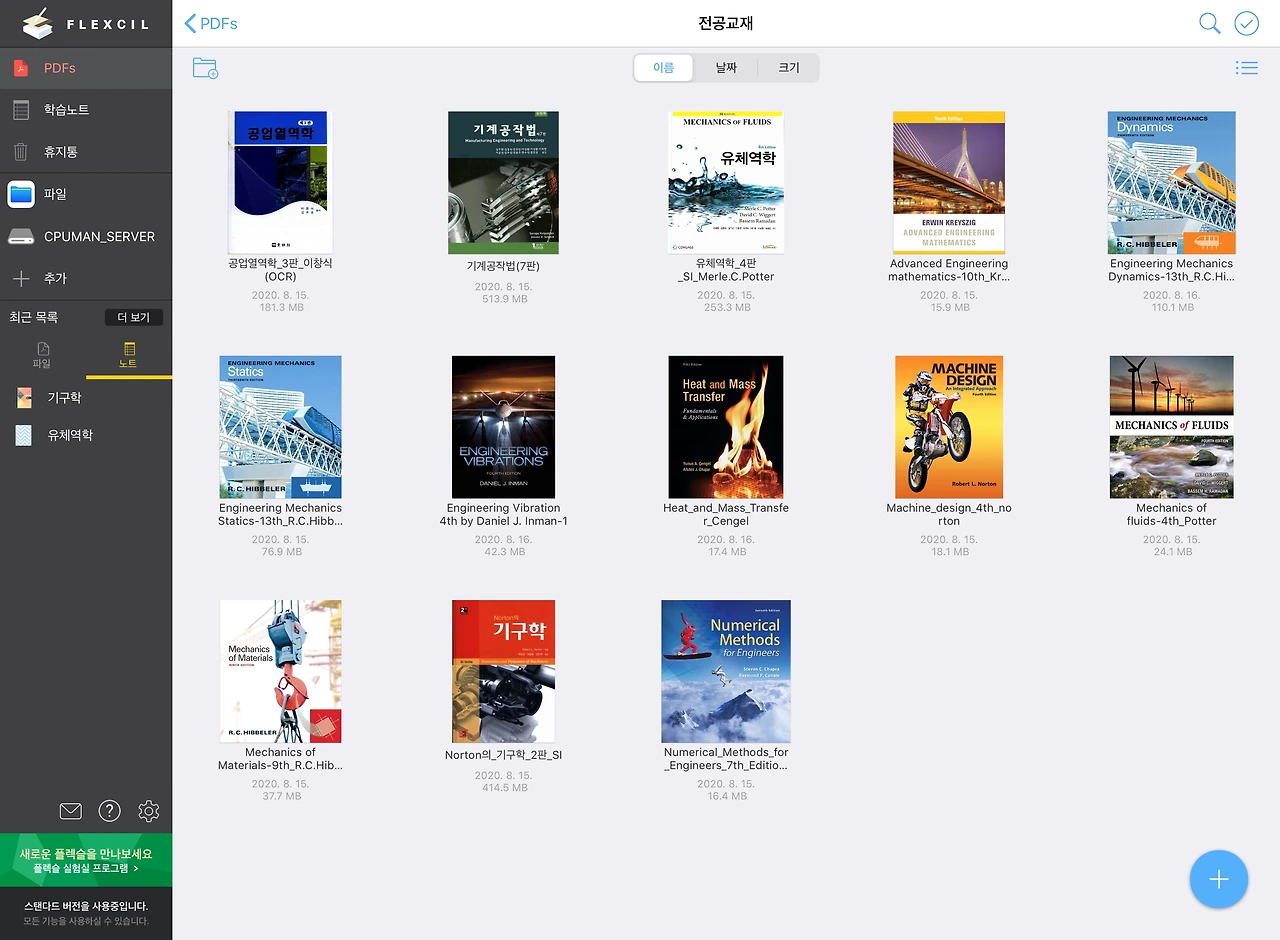This screenshot has width=1280, height=940.
Task: Click 더 보기 in recent list
Action: [134, 317]
